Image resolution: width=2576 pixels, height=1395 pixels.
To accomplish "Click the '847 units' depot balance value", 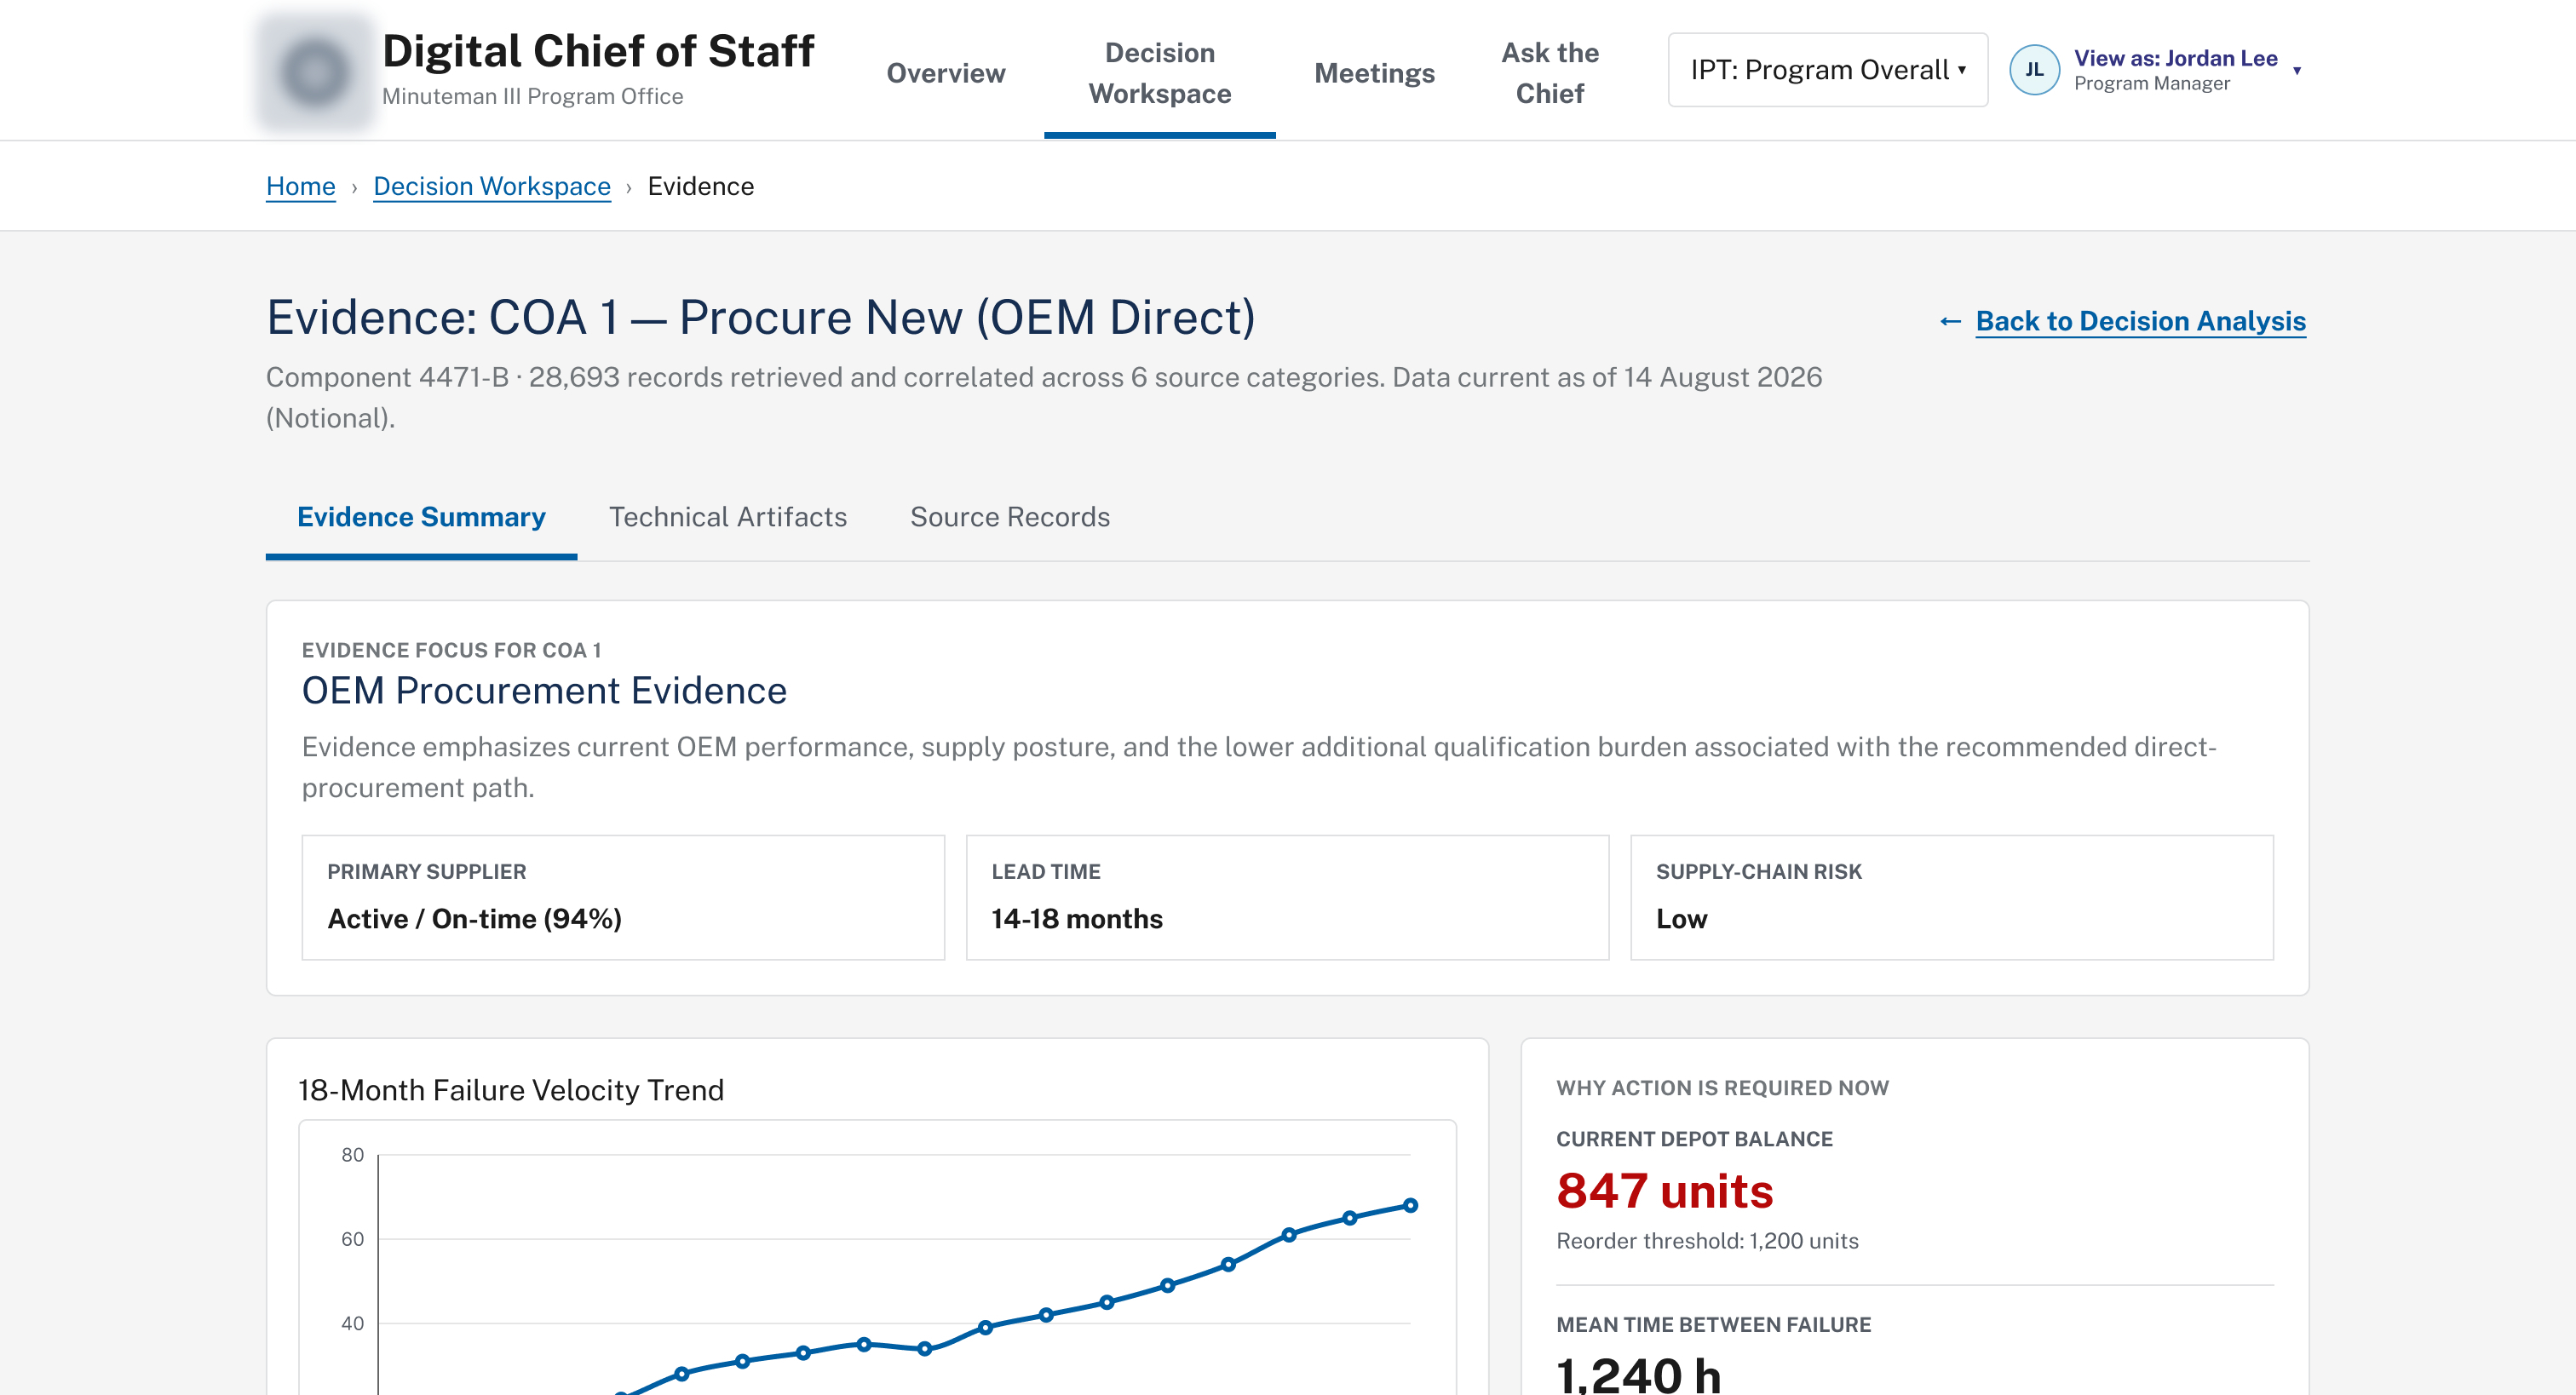I will point(1665,1191).
